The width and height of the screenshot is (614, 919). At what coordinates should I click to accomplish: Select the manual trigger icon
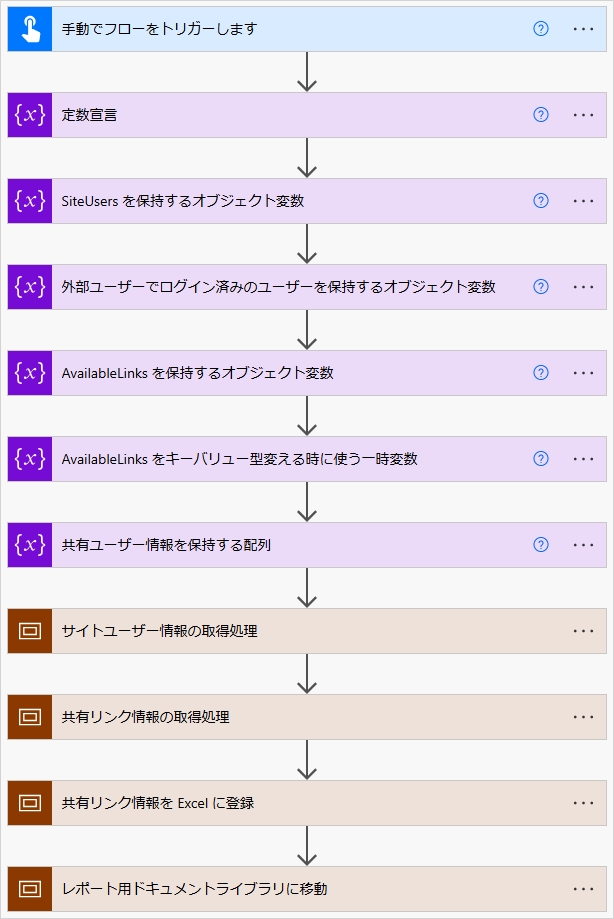pyautogui.click(x=29, y=29)
